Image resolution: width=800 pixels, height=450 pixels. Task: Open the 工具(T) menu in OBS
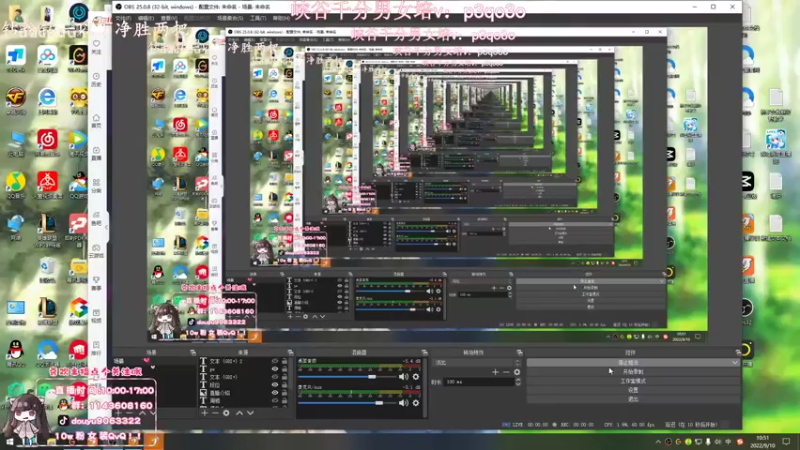[x=258, y=18]
